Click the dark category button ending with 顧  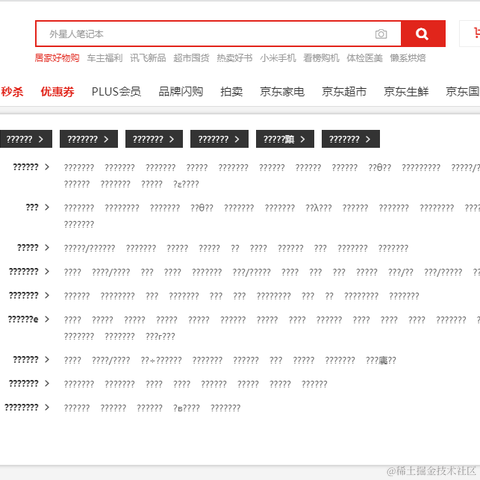(x=285, y=139)
